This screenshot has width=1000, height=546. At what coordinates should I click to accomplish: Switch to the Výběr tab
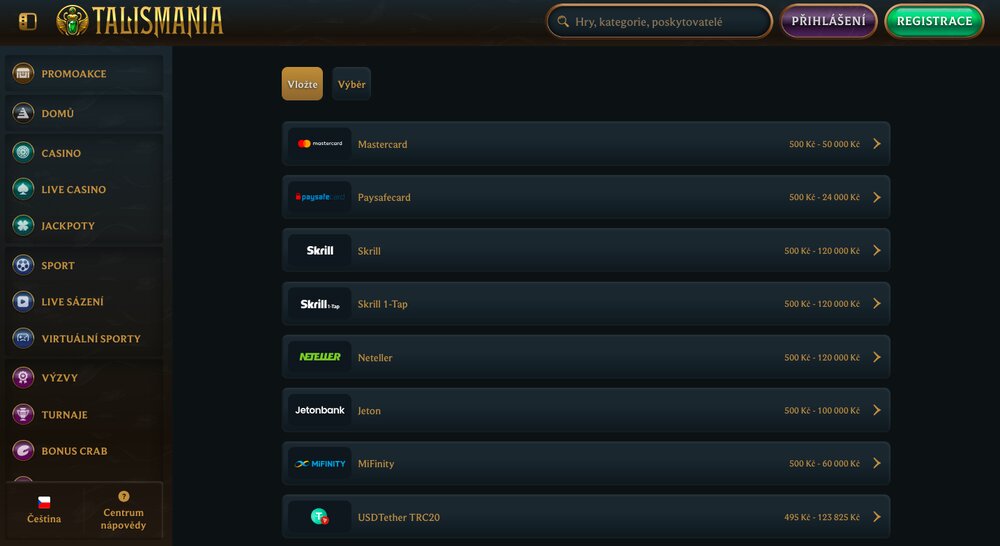(351, 84)
